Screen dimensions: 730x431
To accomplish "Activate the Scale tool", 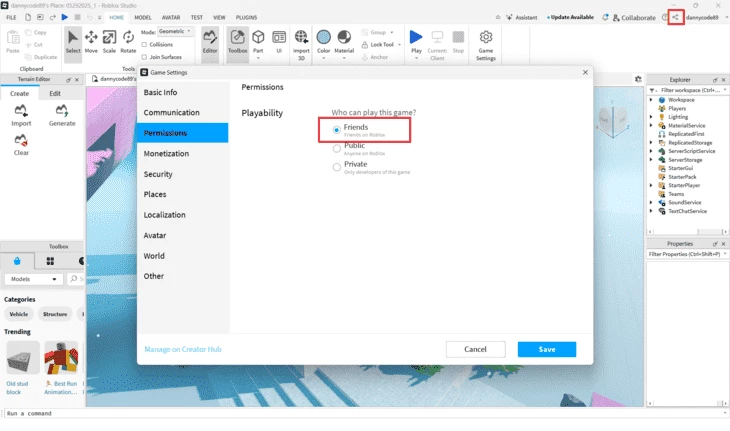I will pos(109,42).
